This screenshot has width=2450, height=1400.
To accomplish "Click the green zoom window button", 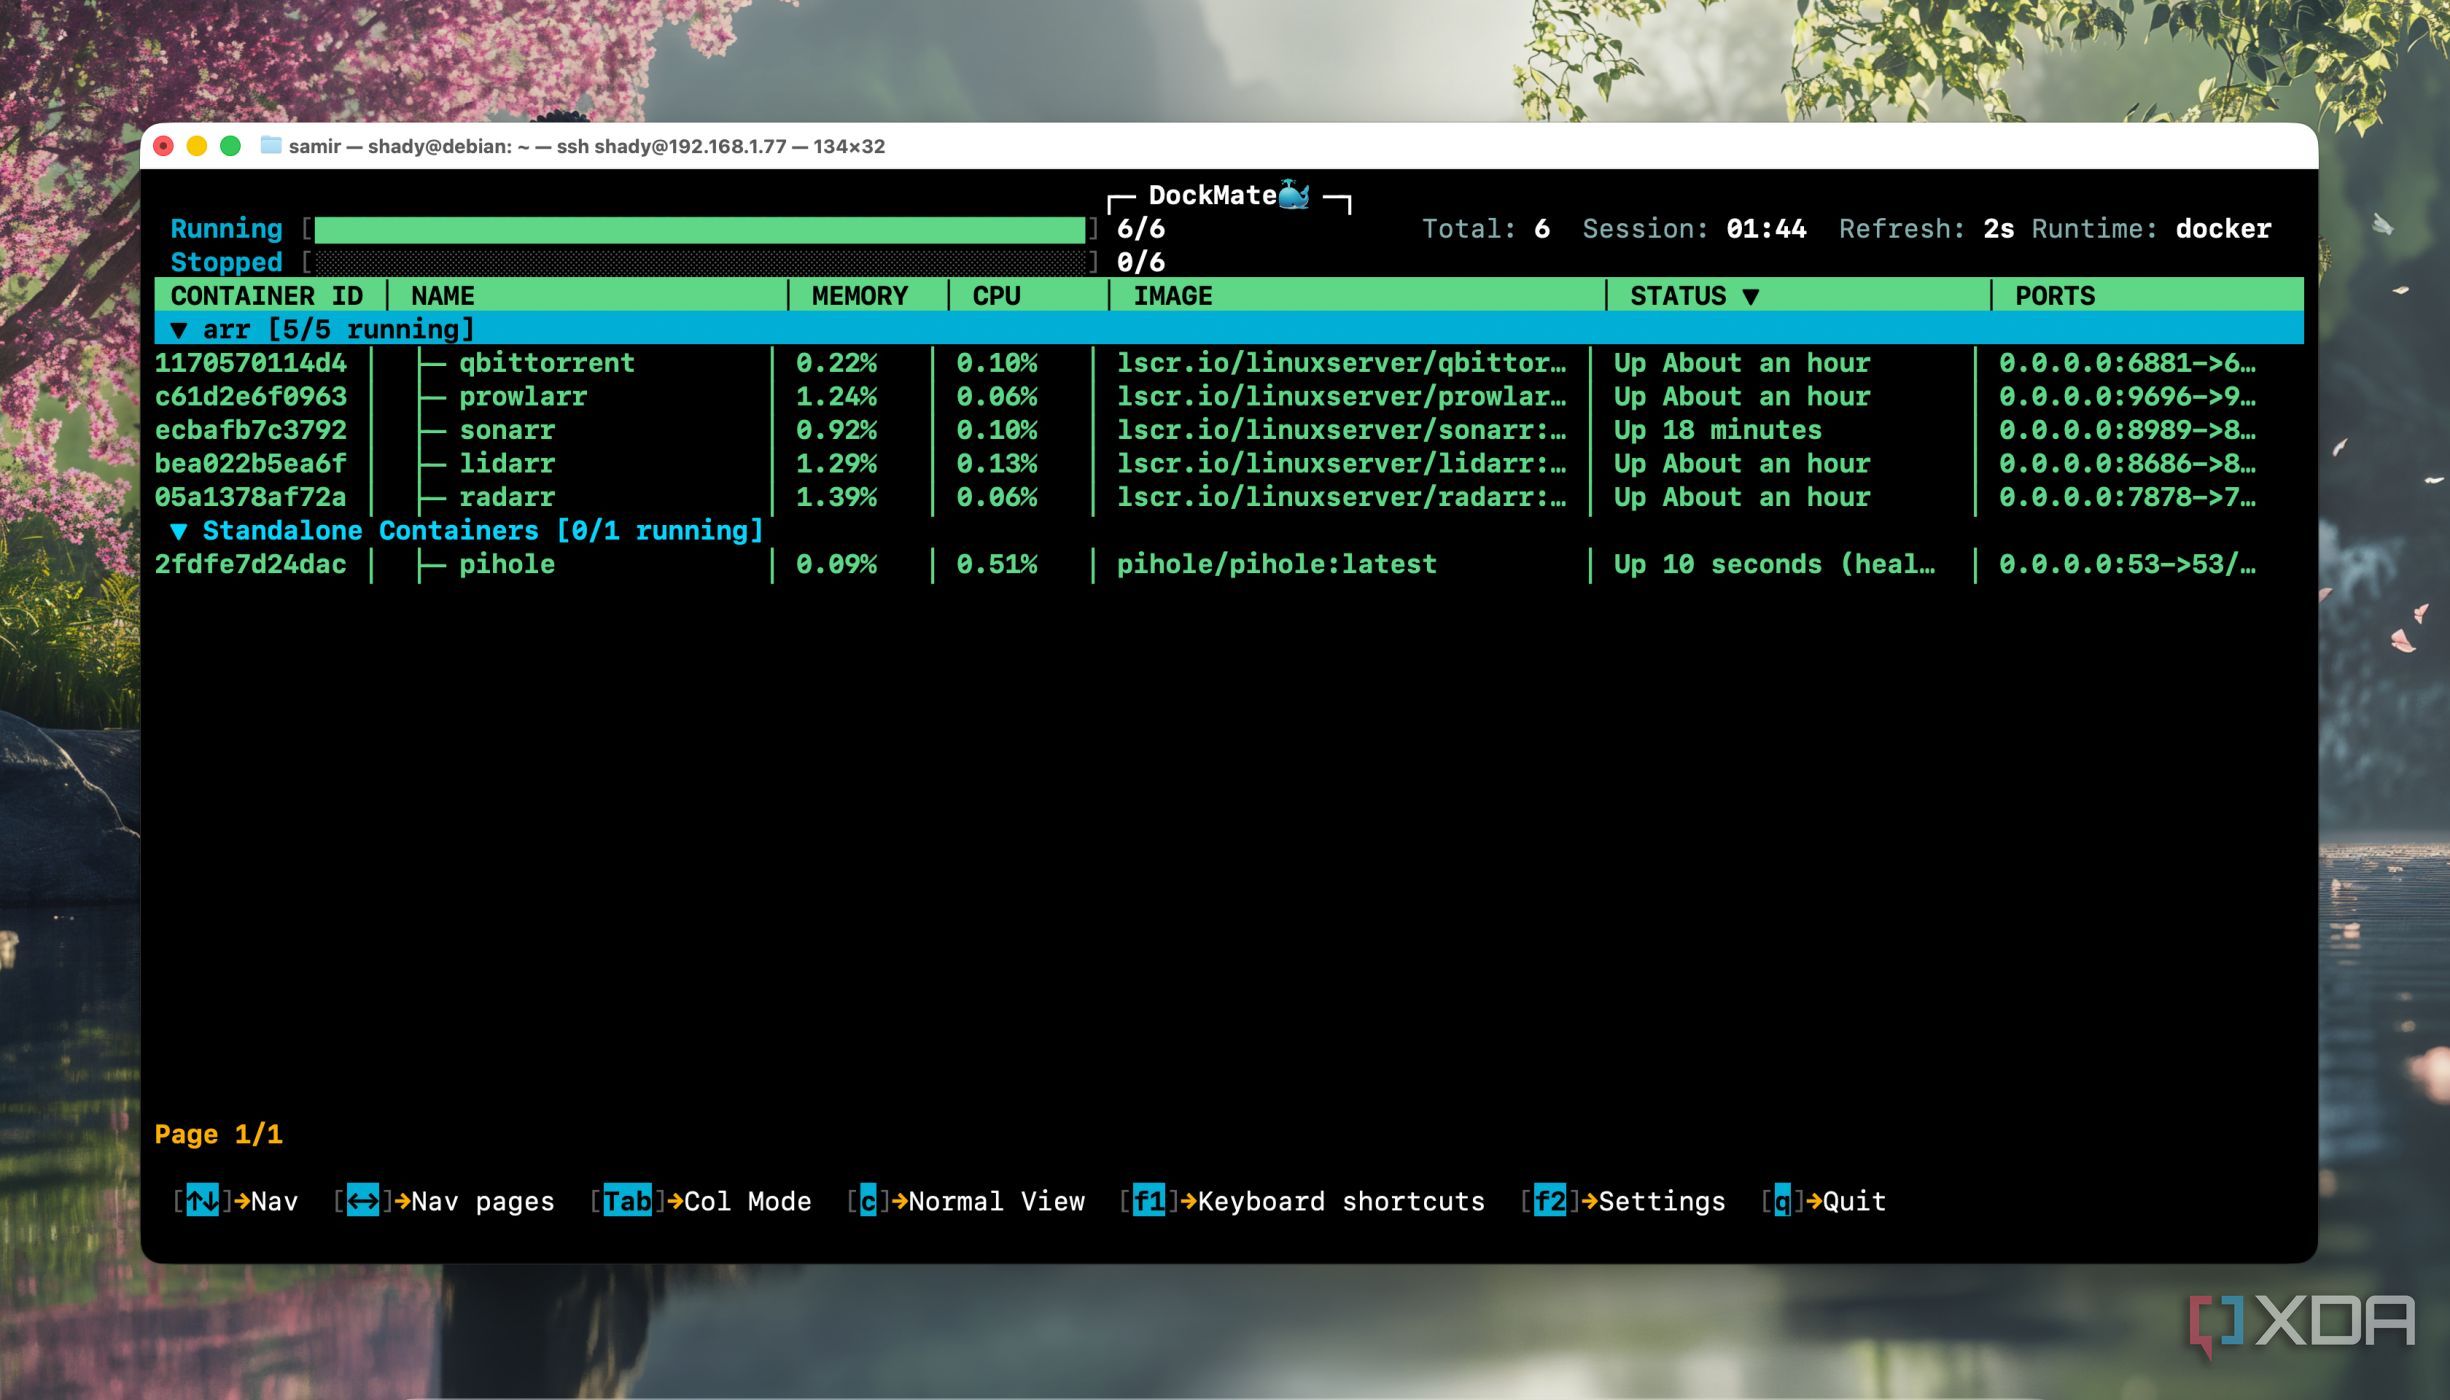I will coord(230,146).
